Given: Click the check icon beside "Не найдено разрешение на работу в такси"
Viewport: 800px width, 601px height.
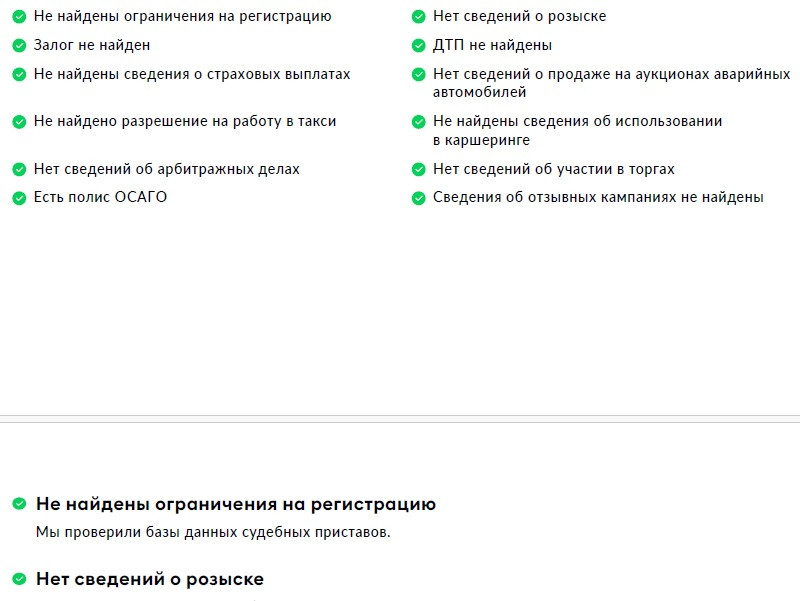Looking at the screenshot, I should pyautogui.click(x=18, y=122).
